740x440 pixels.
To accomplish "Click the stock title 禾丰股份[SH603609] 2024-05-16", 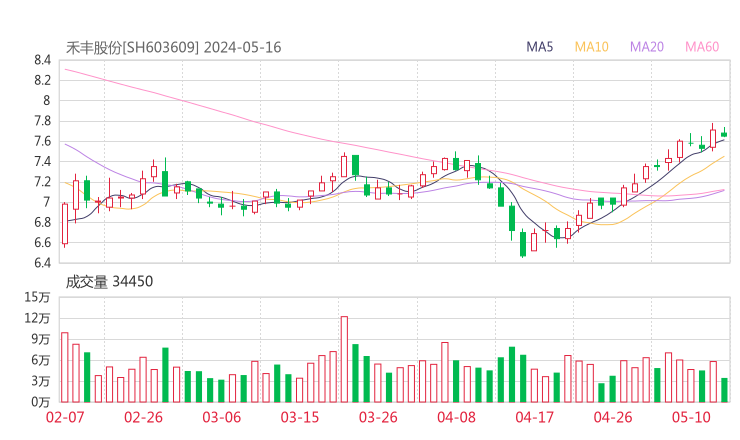I will pyautogui.click(x=173, y=48).
